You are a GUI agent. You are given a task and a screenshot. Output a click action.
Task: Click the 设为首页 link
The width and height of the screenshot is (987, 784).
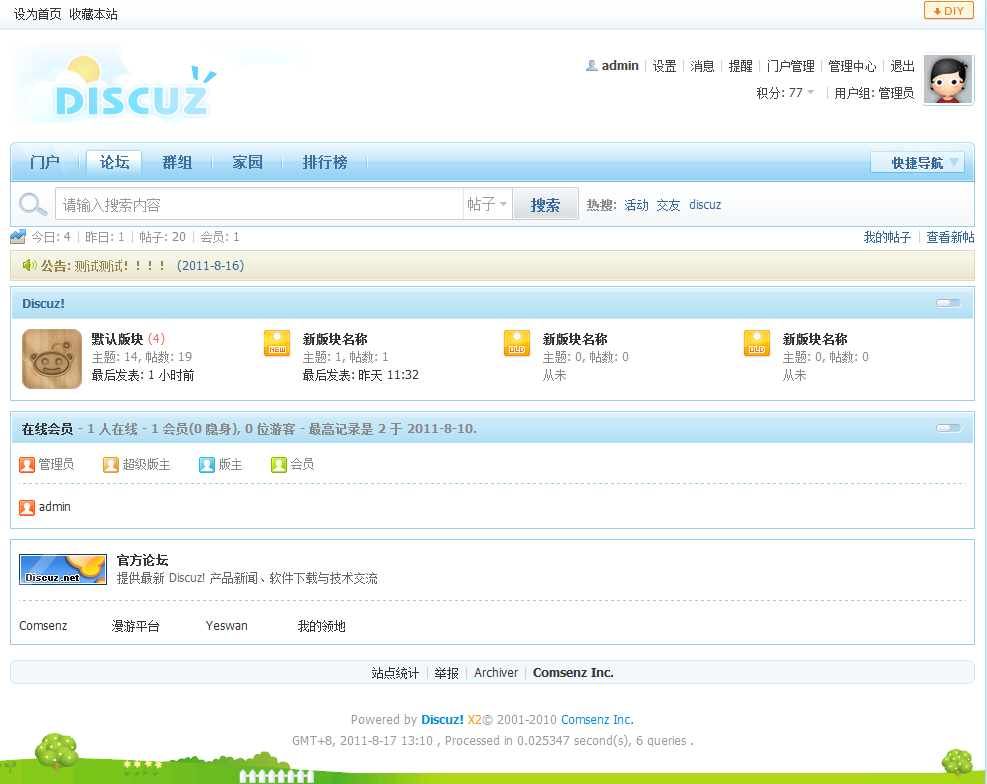pyautogui.click(x=38, y=14)
